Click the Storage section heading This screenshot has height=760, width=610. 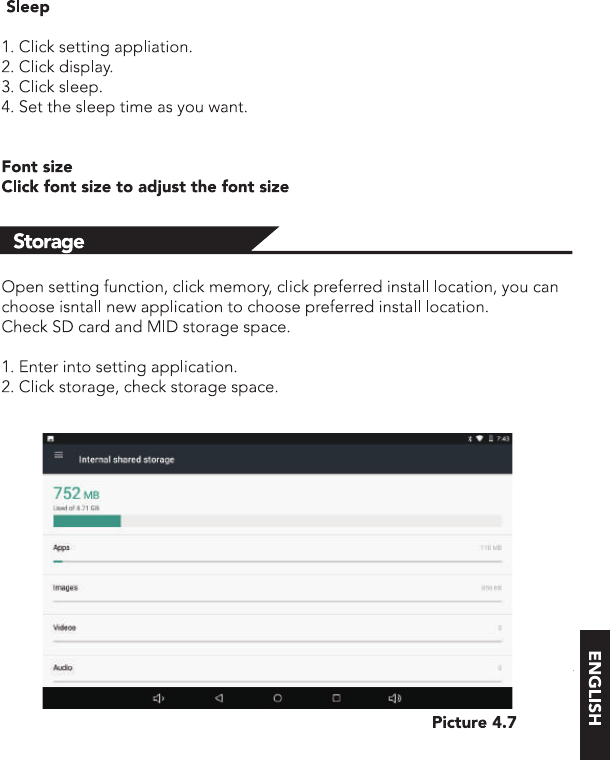[49, 241]
